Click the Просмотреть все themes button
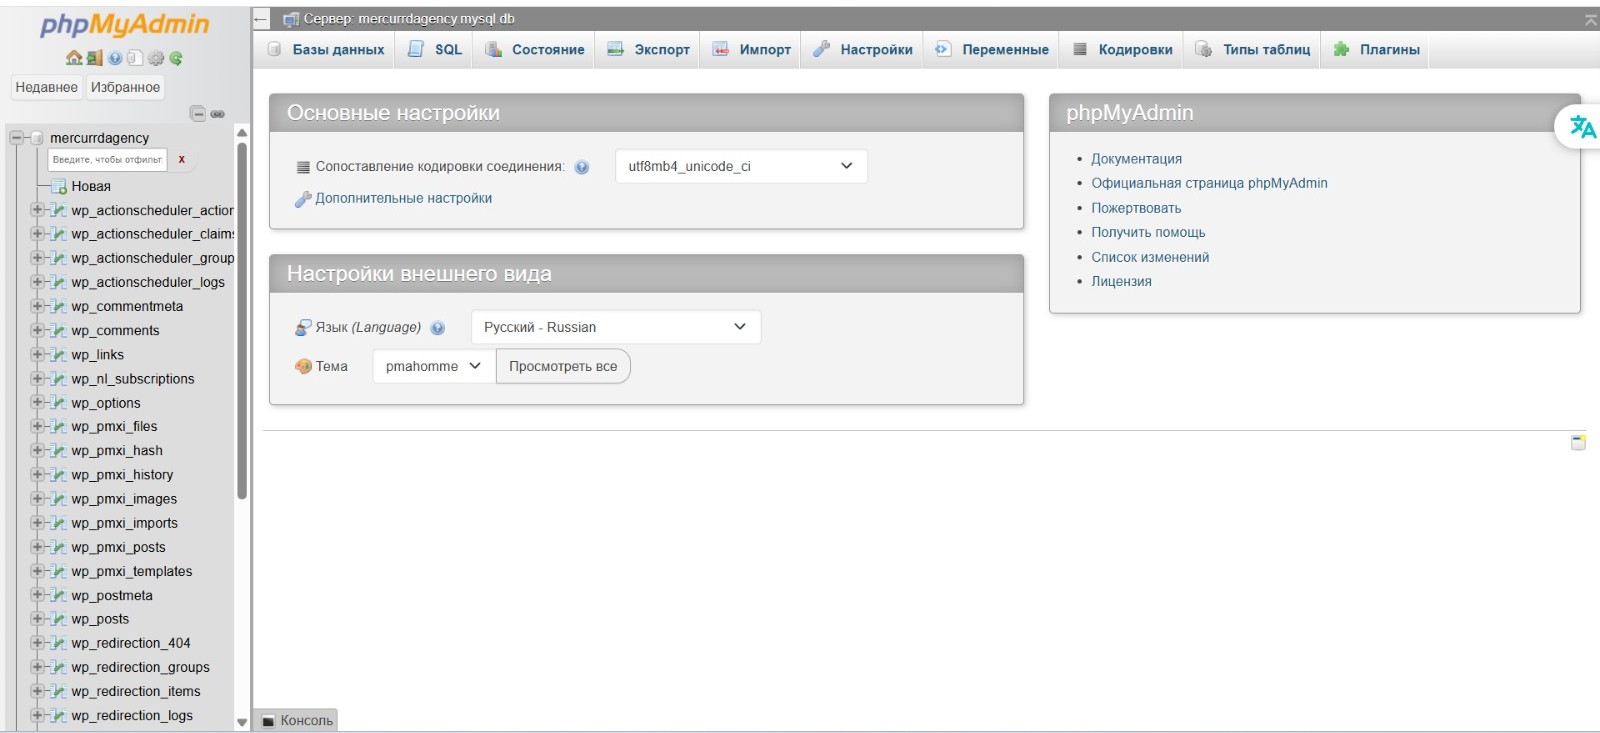 pos(563,366)
